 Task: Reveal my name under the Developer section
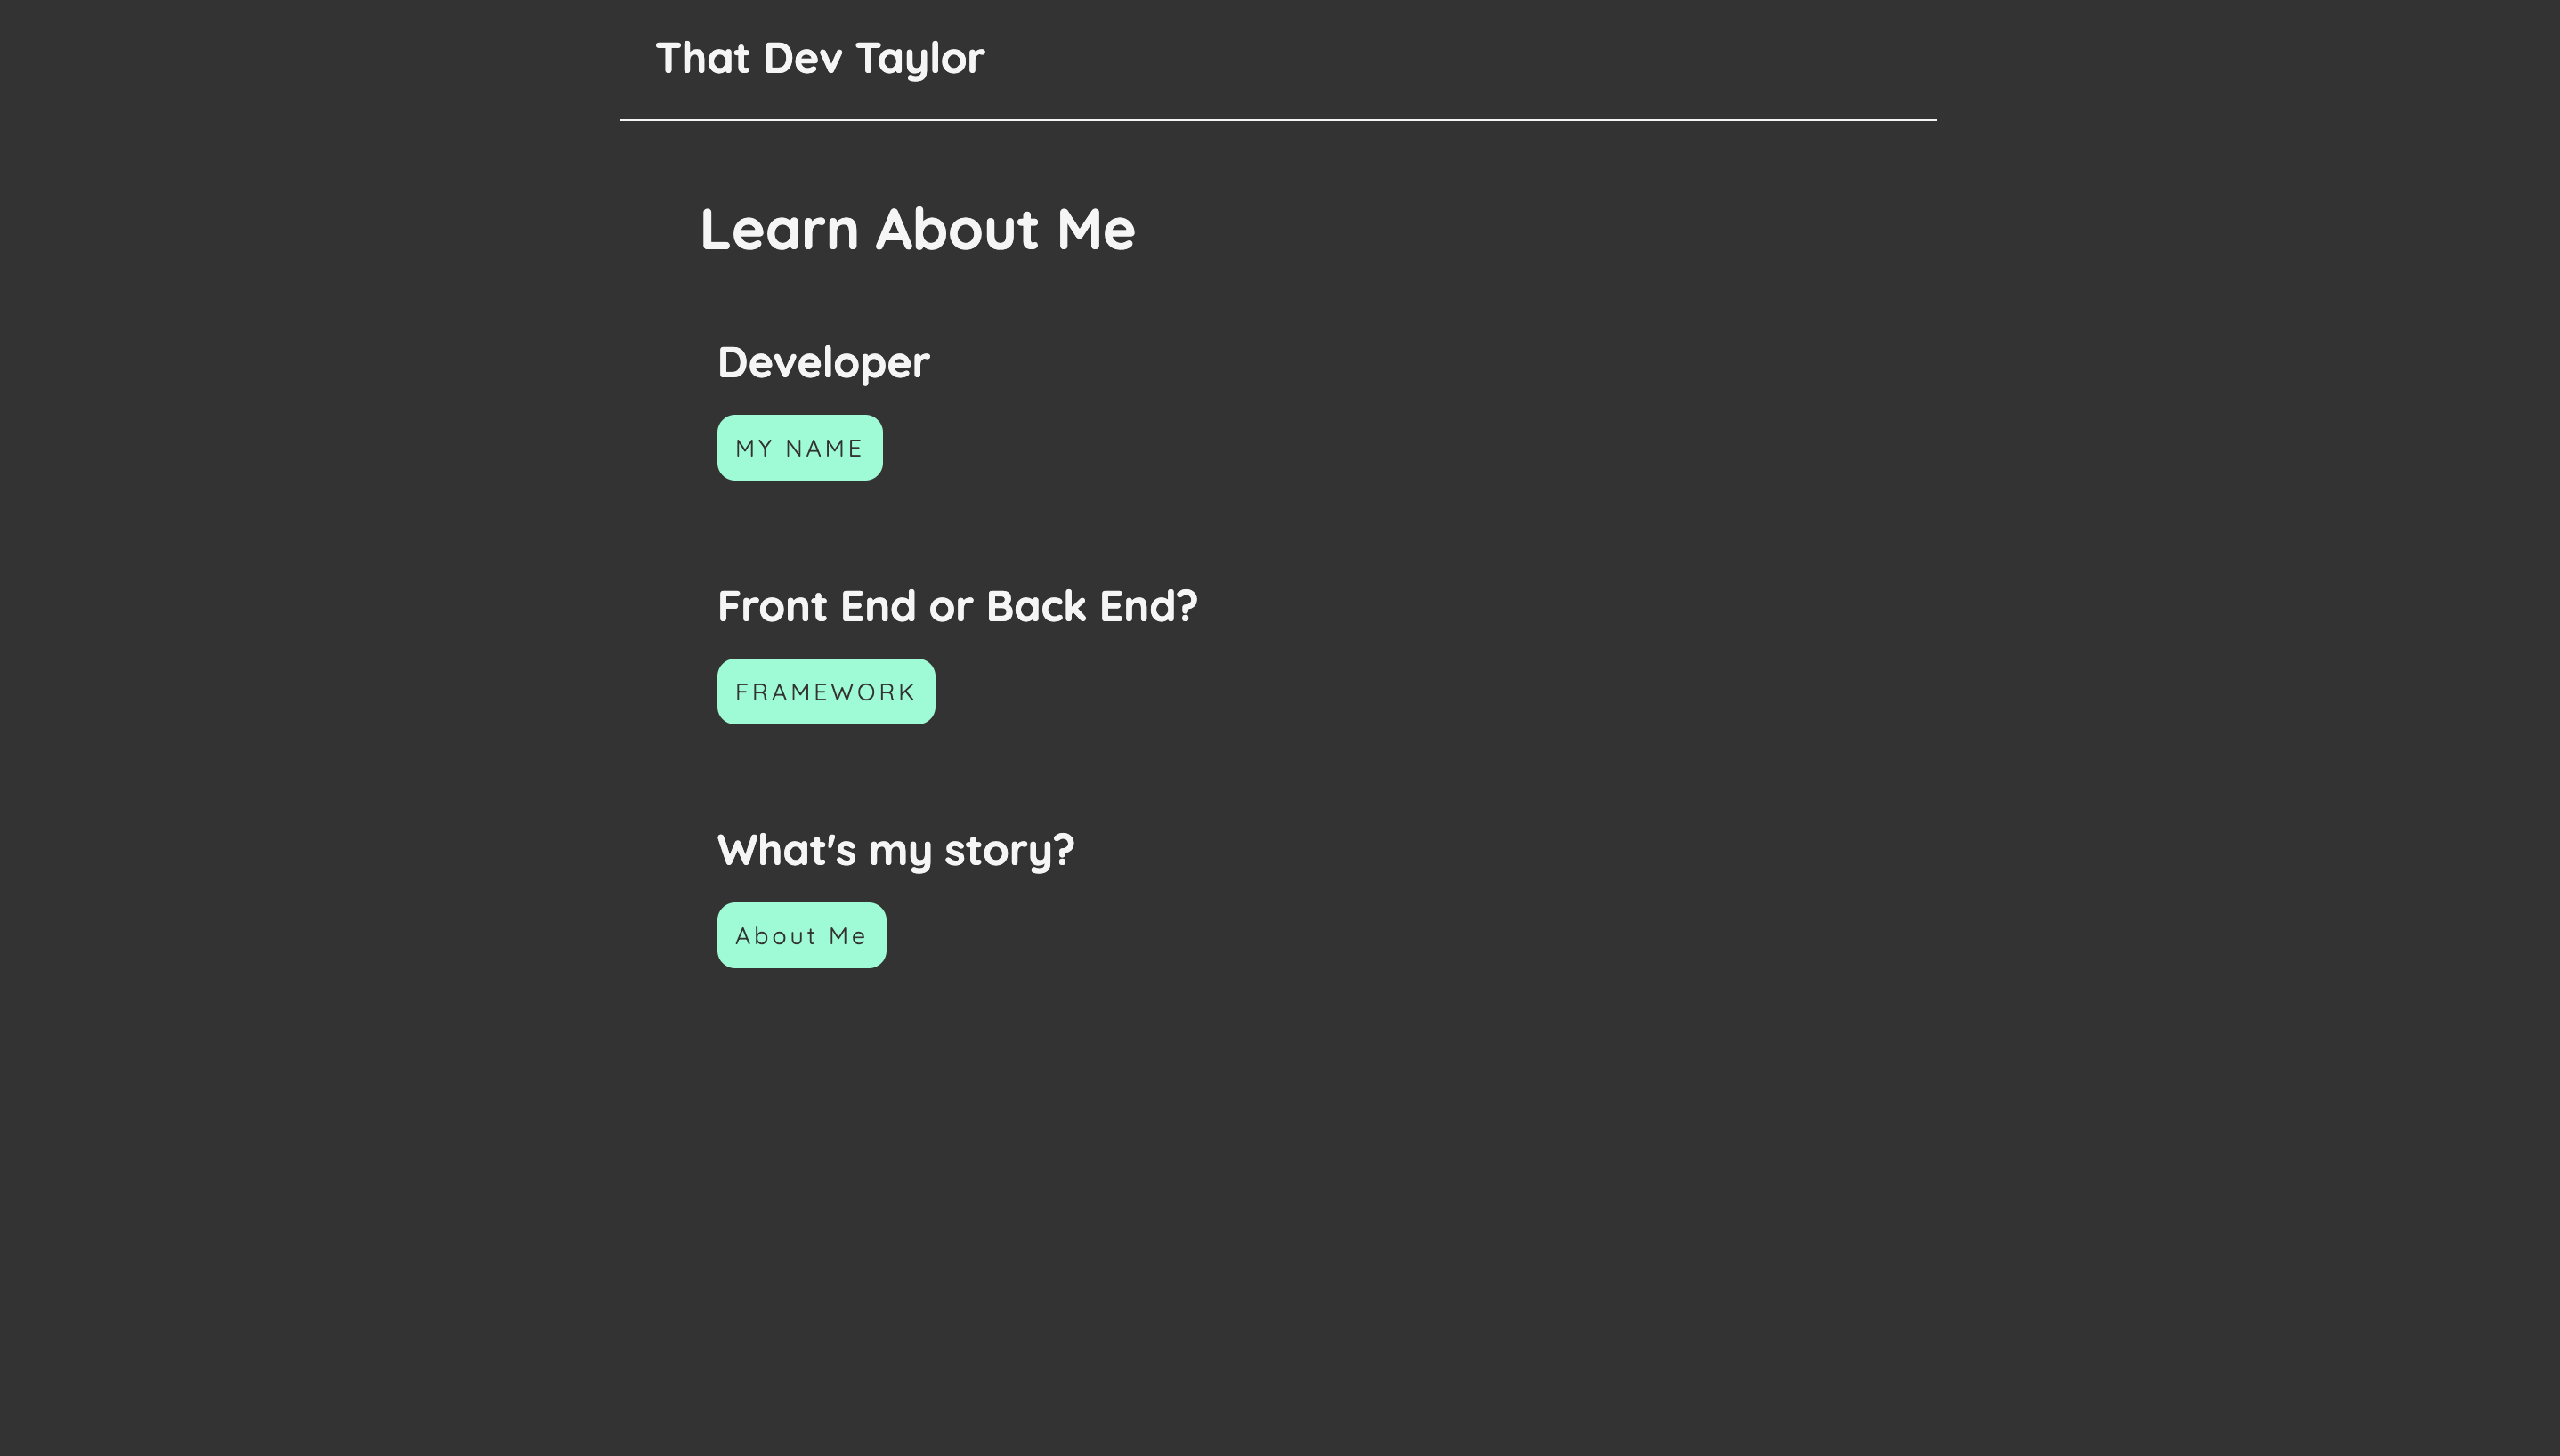pyautogui.click(x=799, y=448)
